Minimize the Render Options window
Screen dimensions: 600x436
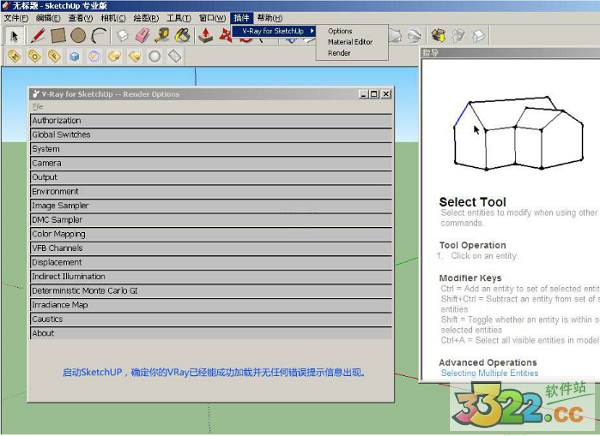pos(364,94)
